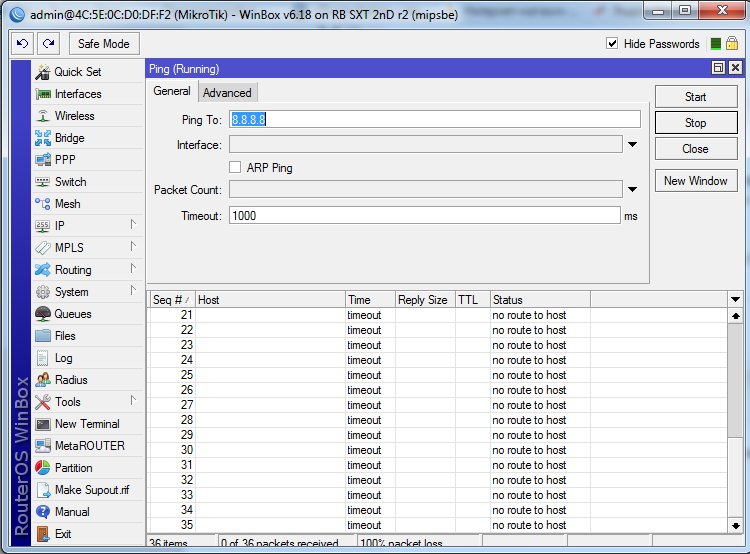Image resolution: width=750 pixels, height=554 pixels.
Task: Click the Undo arrow button
Action: (22, 44)
